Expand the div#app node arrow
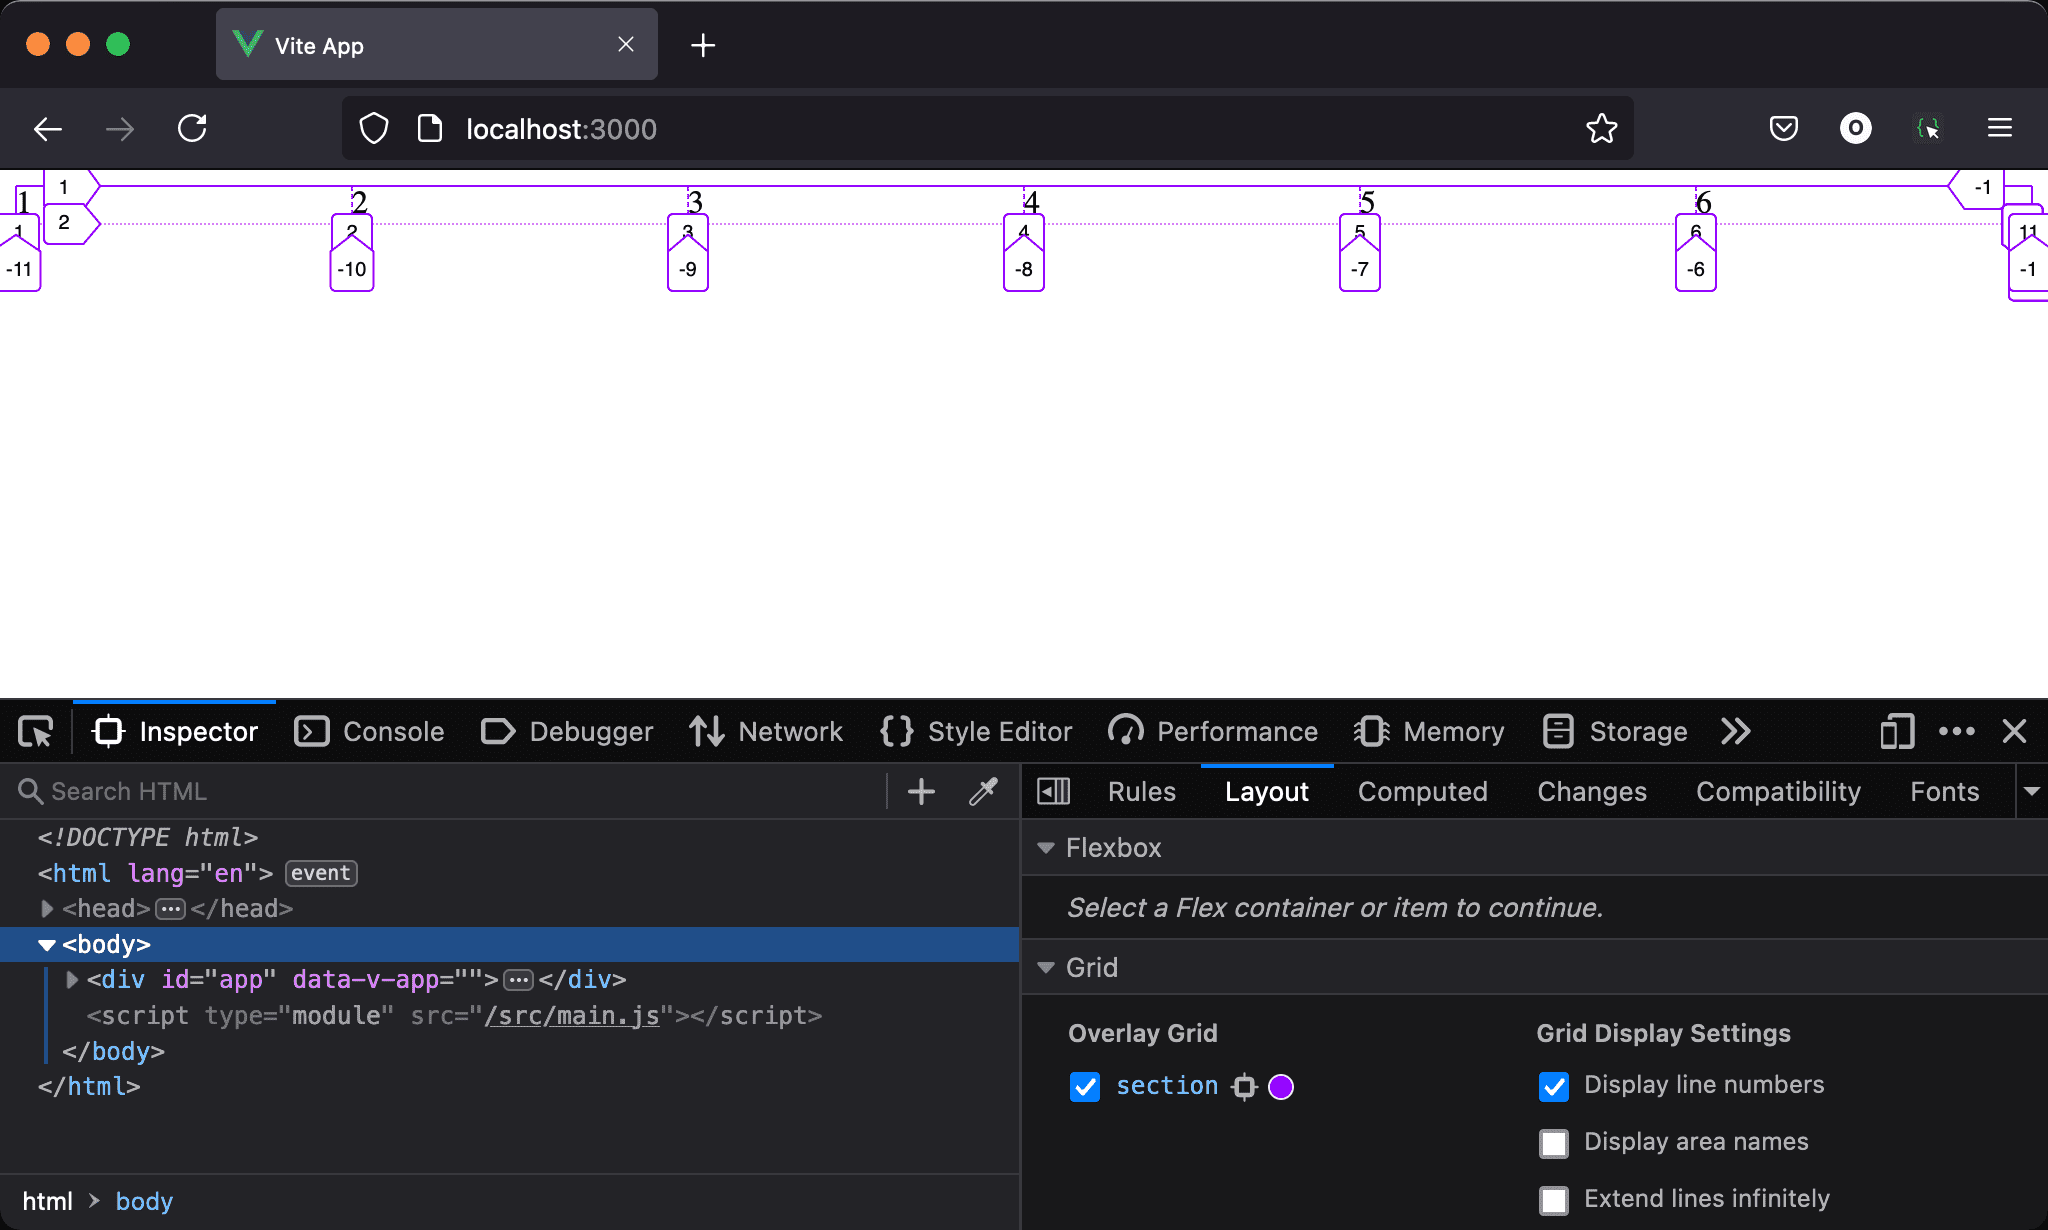 [x=72, y=980]
